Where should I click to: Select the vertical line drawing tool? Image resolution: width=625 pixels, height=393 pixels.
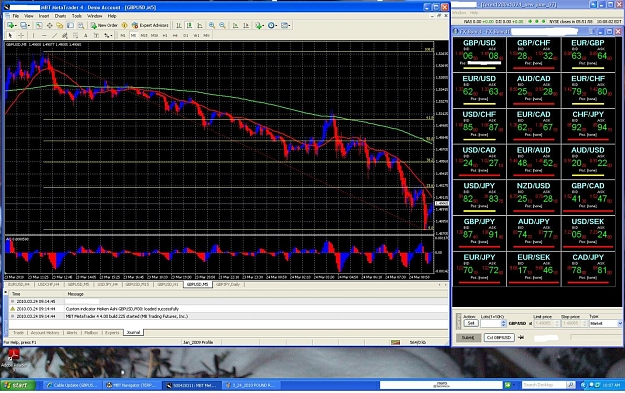tap(33, 35)
